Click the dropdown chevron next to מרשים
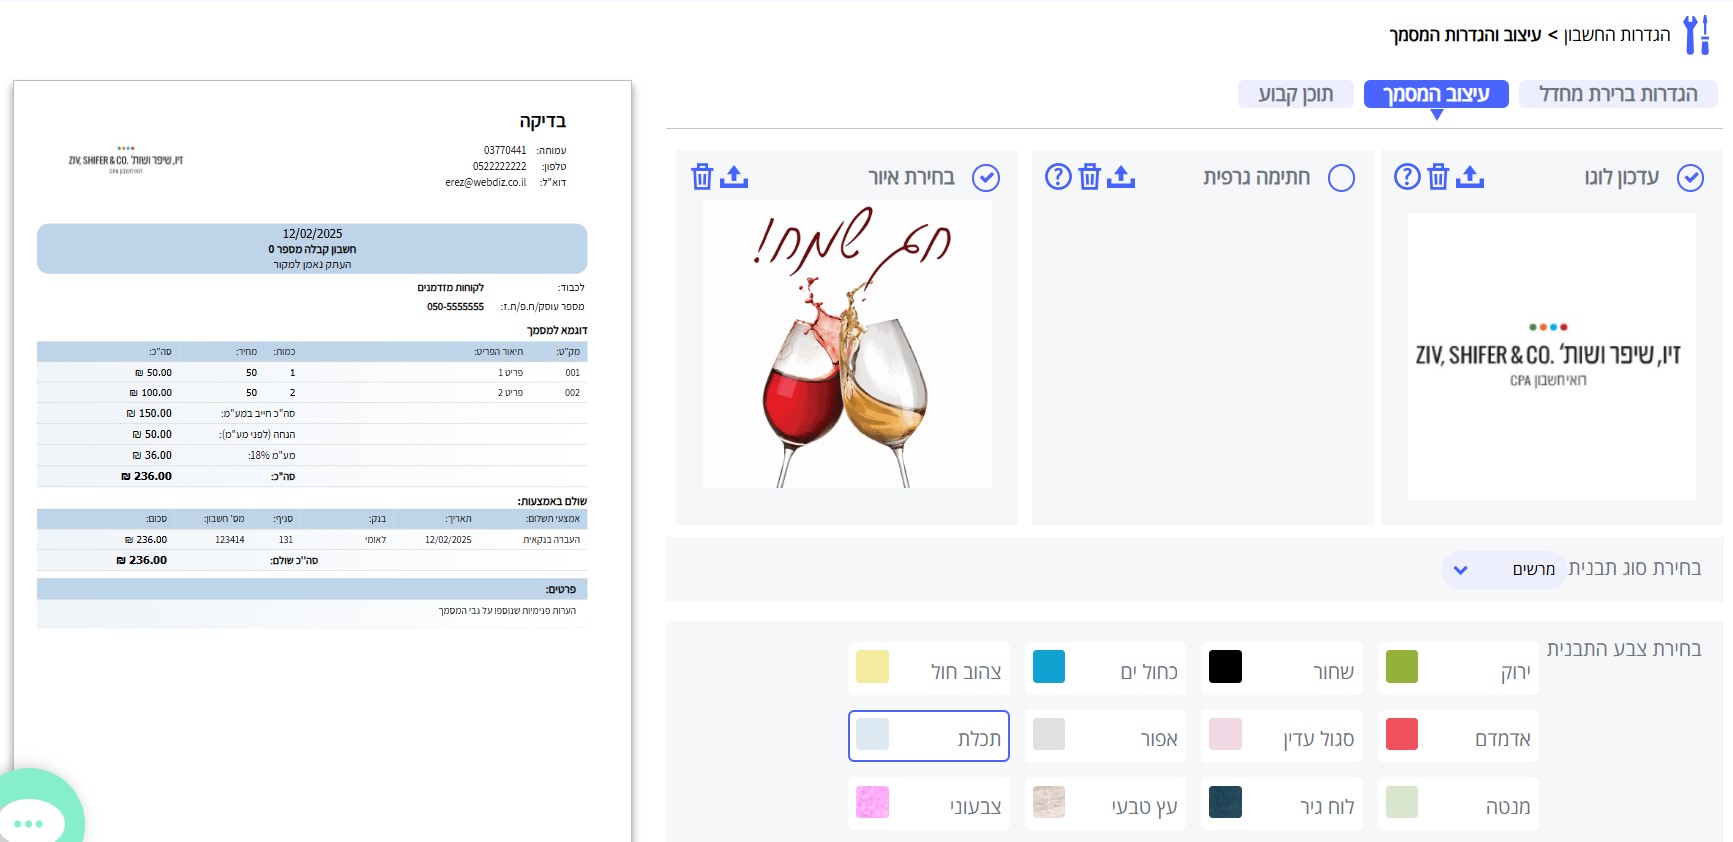The image size is (1733, 842). click(x=1461, y=570)
